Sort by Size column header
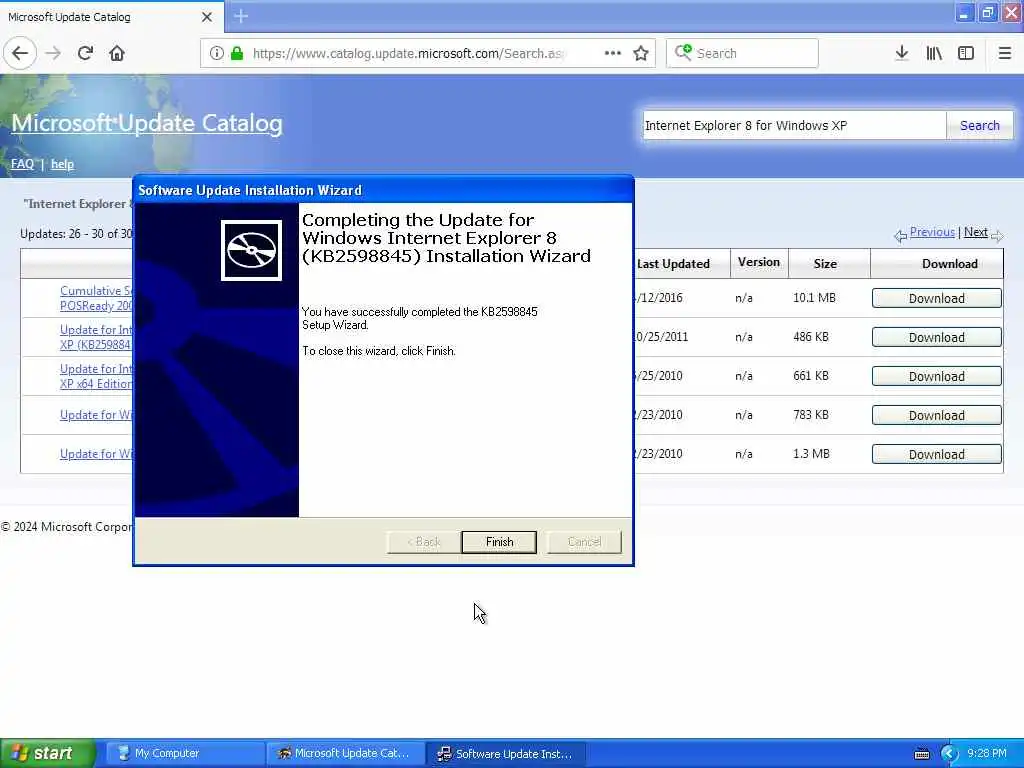Image resolution: width=1024 pixels, height=768 pixels. point(825,264)
